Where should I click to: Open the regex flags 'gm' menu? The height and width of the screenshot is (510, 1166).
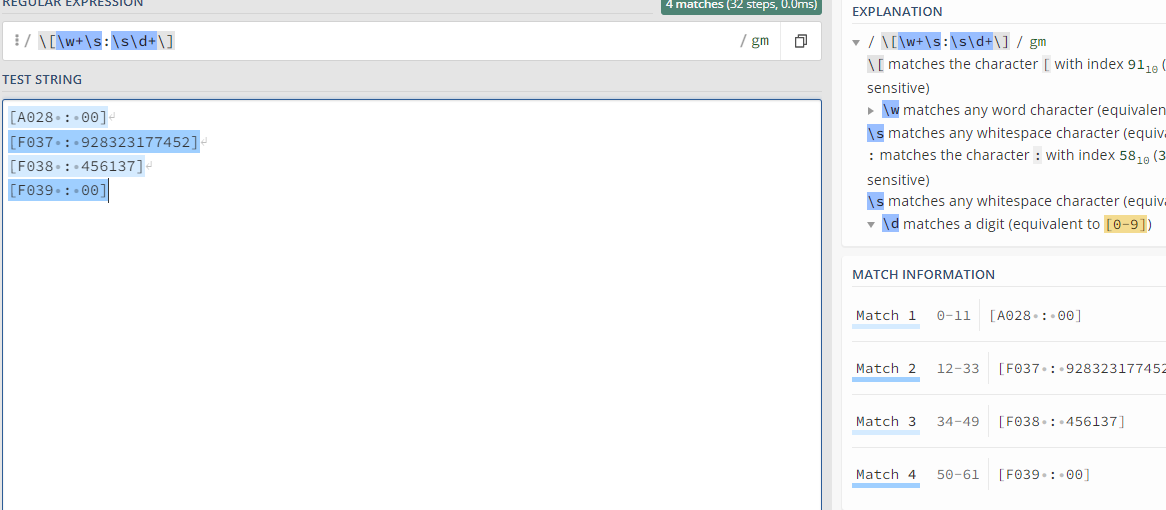point(757,41)
